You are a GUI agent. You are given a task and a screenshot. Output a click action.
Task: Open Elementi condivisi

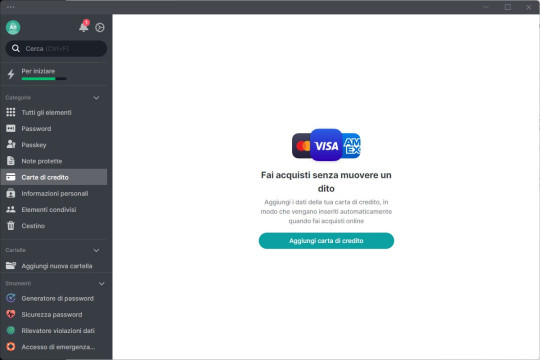[49, 210]
